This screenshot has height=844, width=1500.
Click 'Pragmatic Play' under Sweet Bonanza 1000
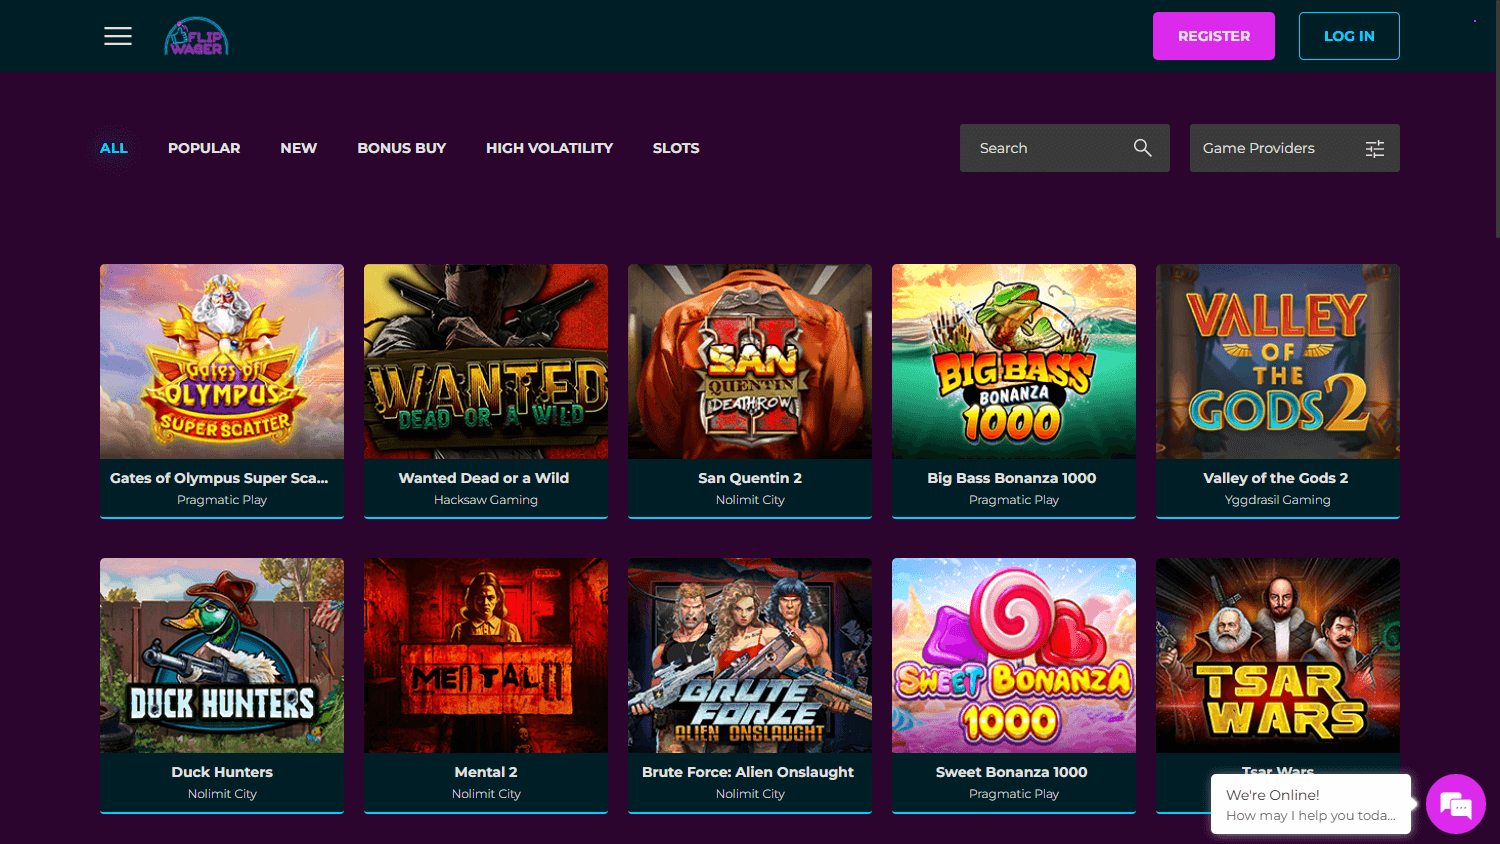1014,794
